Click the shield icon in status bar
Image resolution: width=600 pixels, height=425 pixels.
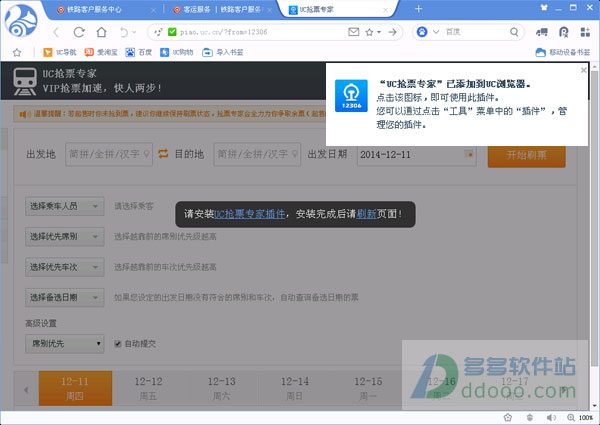point(530,417)
